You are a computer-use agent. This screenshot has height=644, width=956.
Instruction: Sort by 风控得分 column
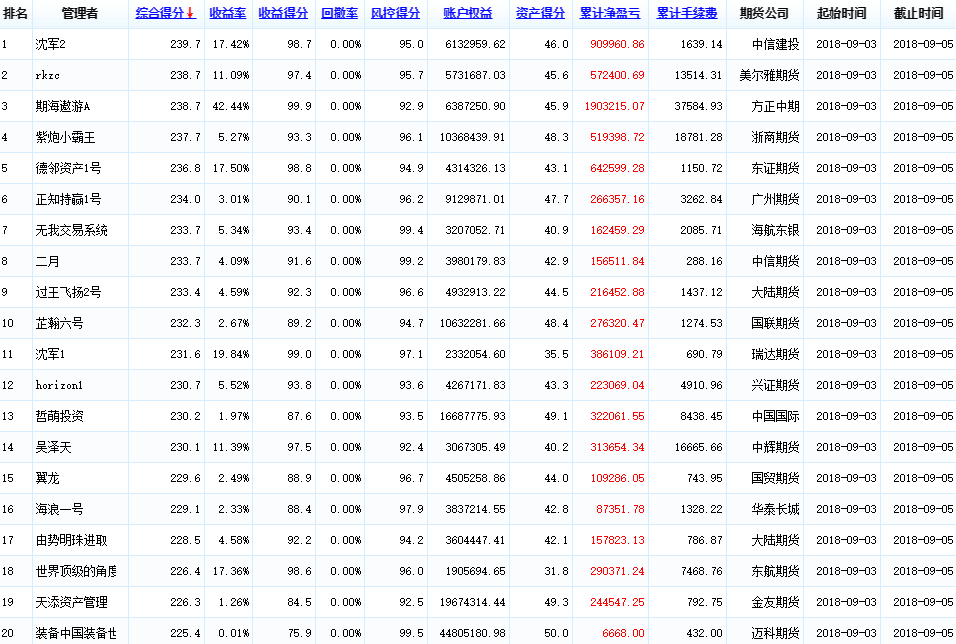click(x=396, y=13)
